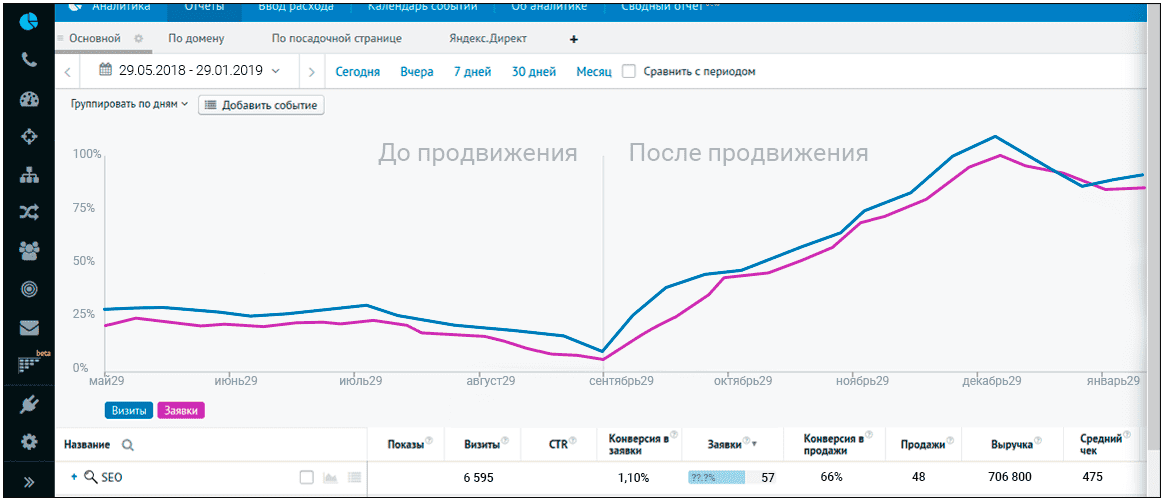
Task: Open Группировать по дням dropdown
Action: click(130, 105)
